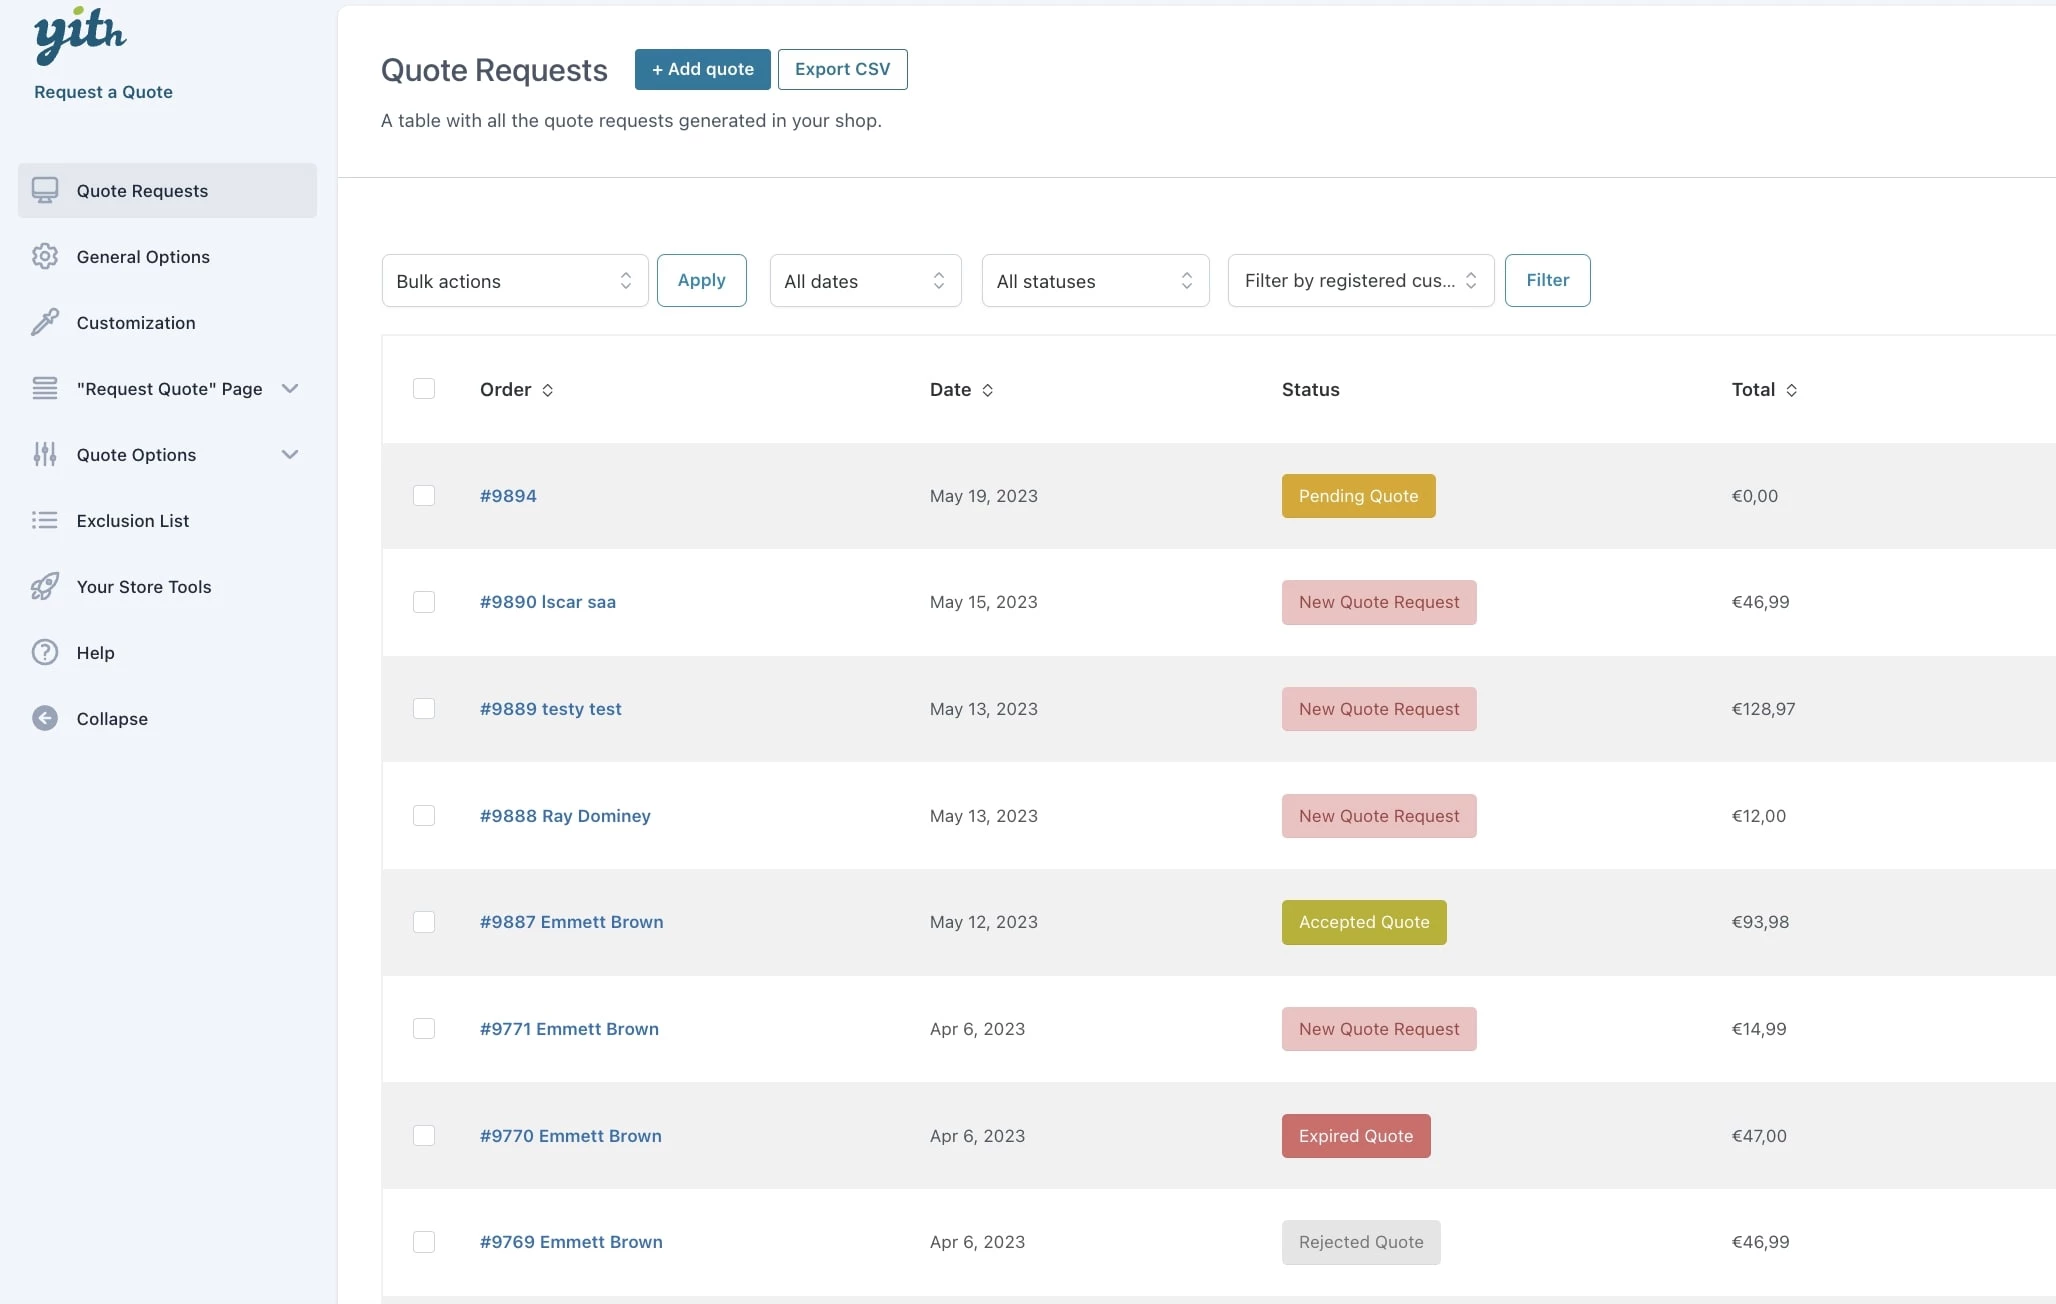Check the checkbox for order #9894
The height and width of the screenshot is (1304, 2056).
[424, 495]
